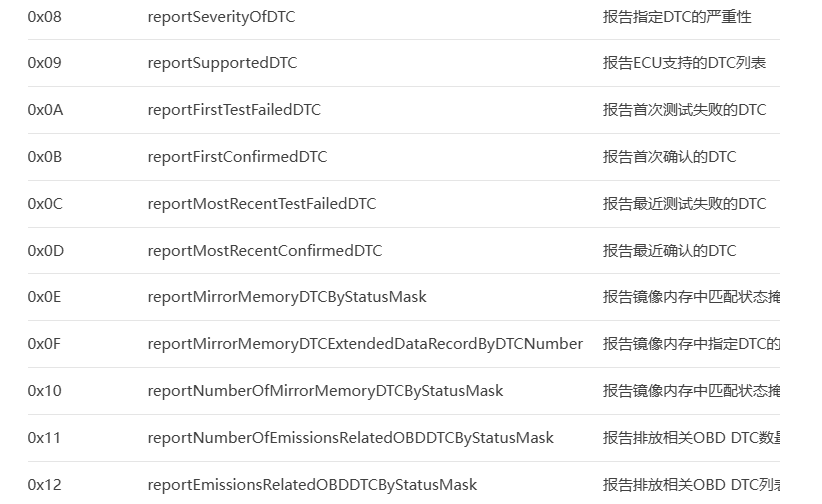Click the reportMirrorMemoryDTCByStatusMask text
This screenshot has width=822, height=504.
point(287,297)
